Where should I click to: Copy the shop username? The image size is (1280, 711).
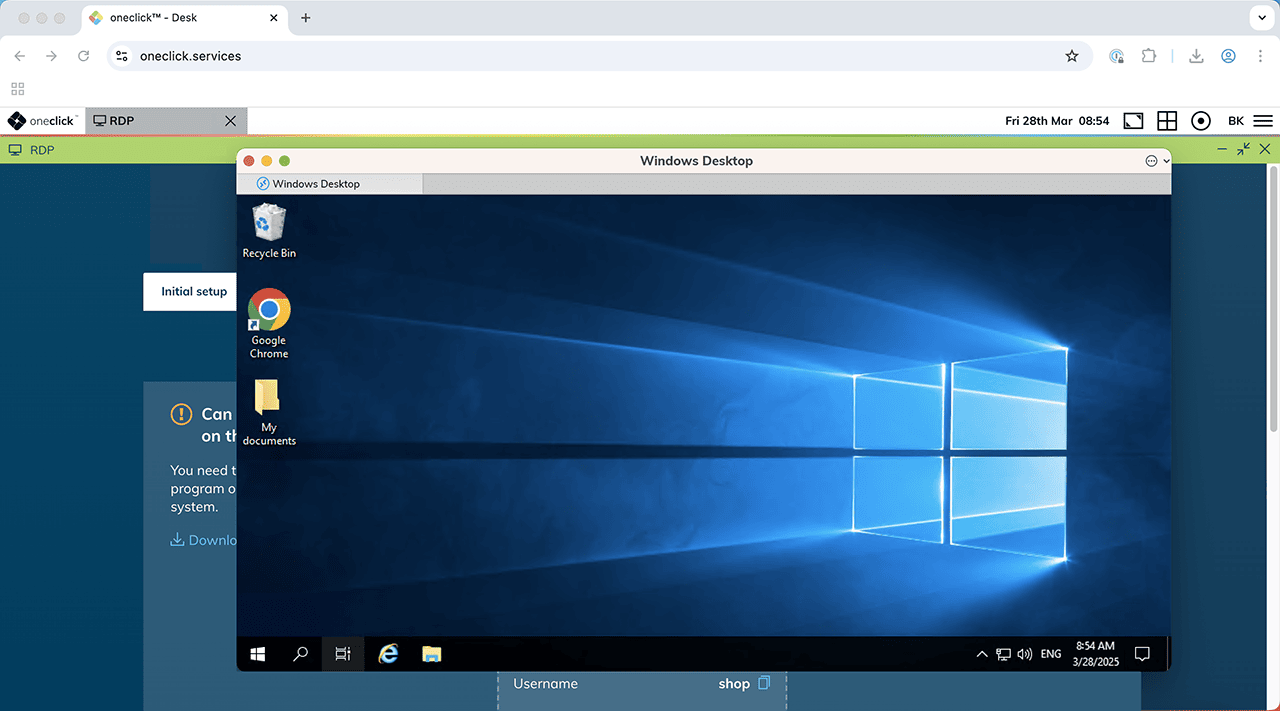[x=764, y=683]
